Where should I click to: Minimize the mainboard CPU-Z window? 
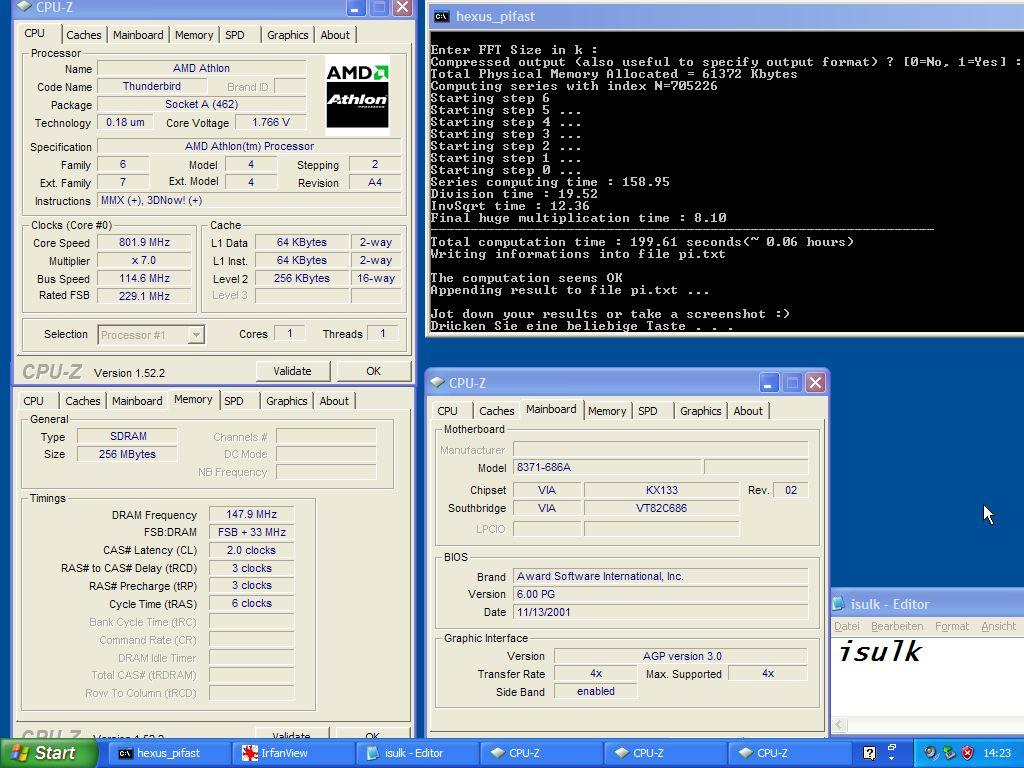tap(769, 383)
